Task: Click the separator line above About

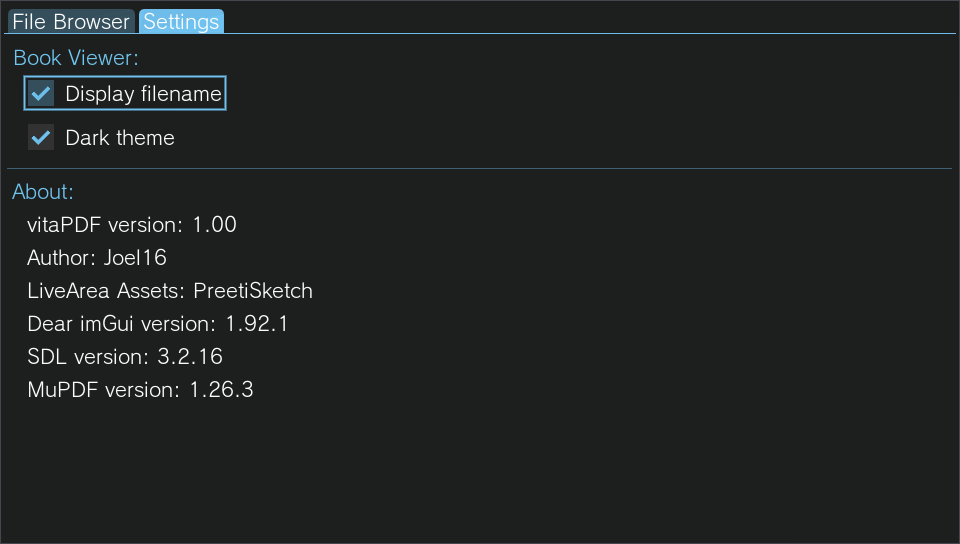Action: [x=479, y=168]
